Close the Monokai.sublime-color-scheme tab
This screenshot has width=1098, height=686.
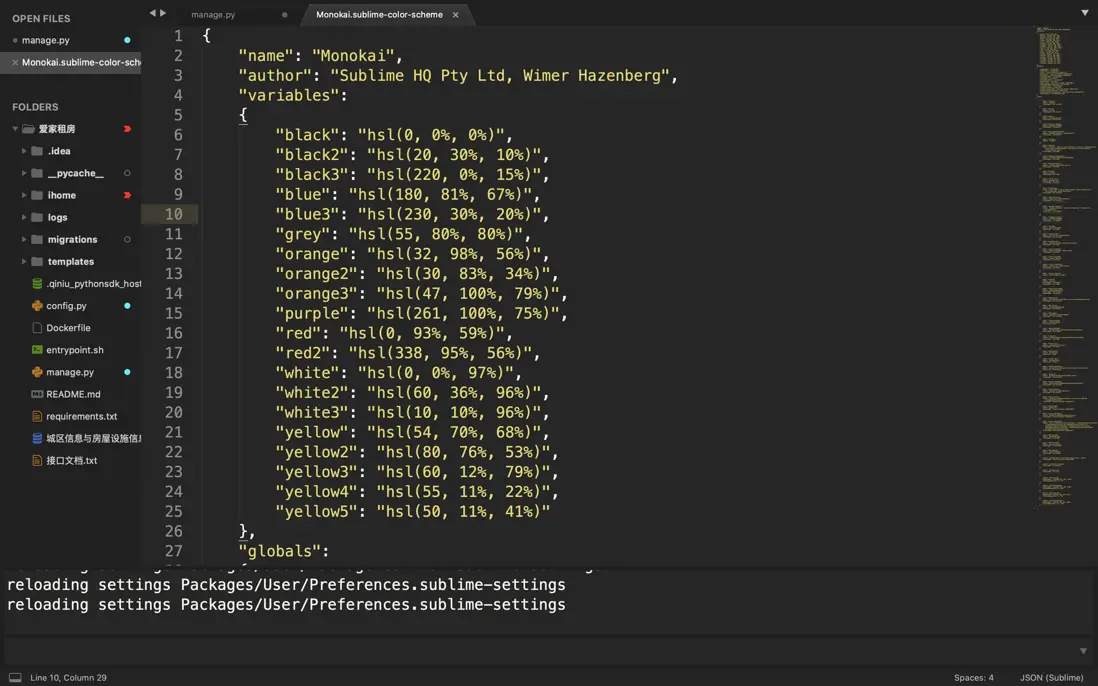click(456, 15)
